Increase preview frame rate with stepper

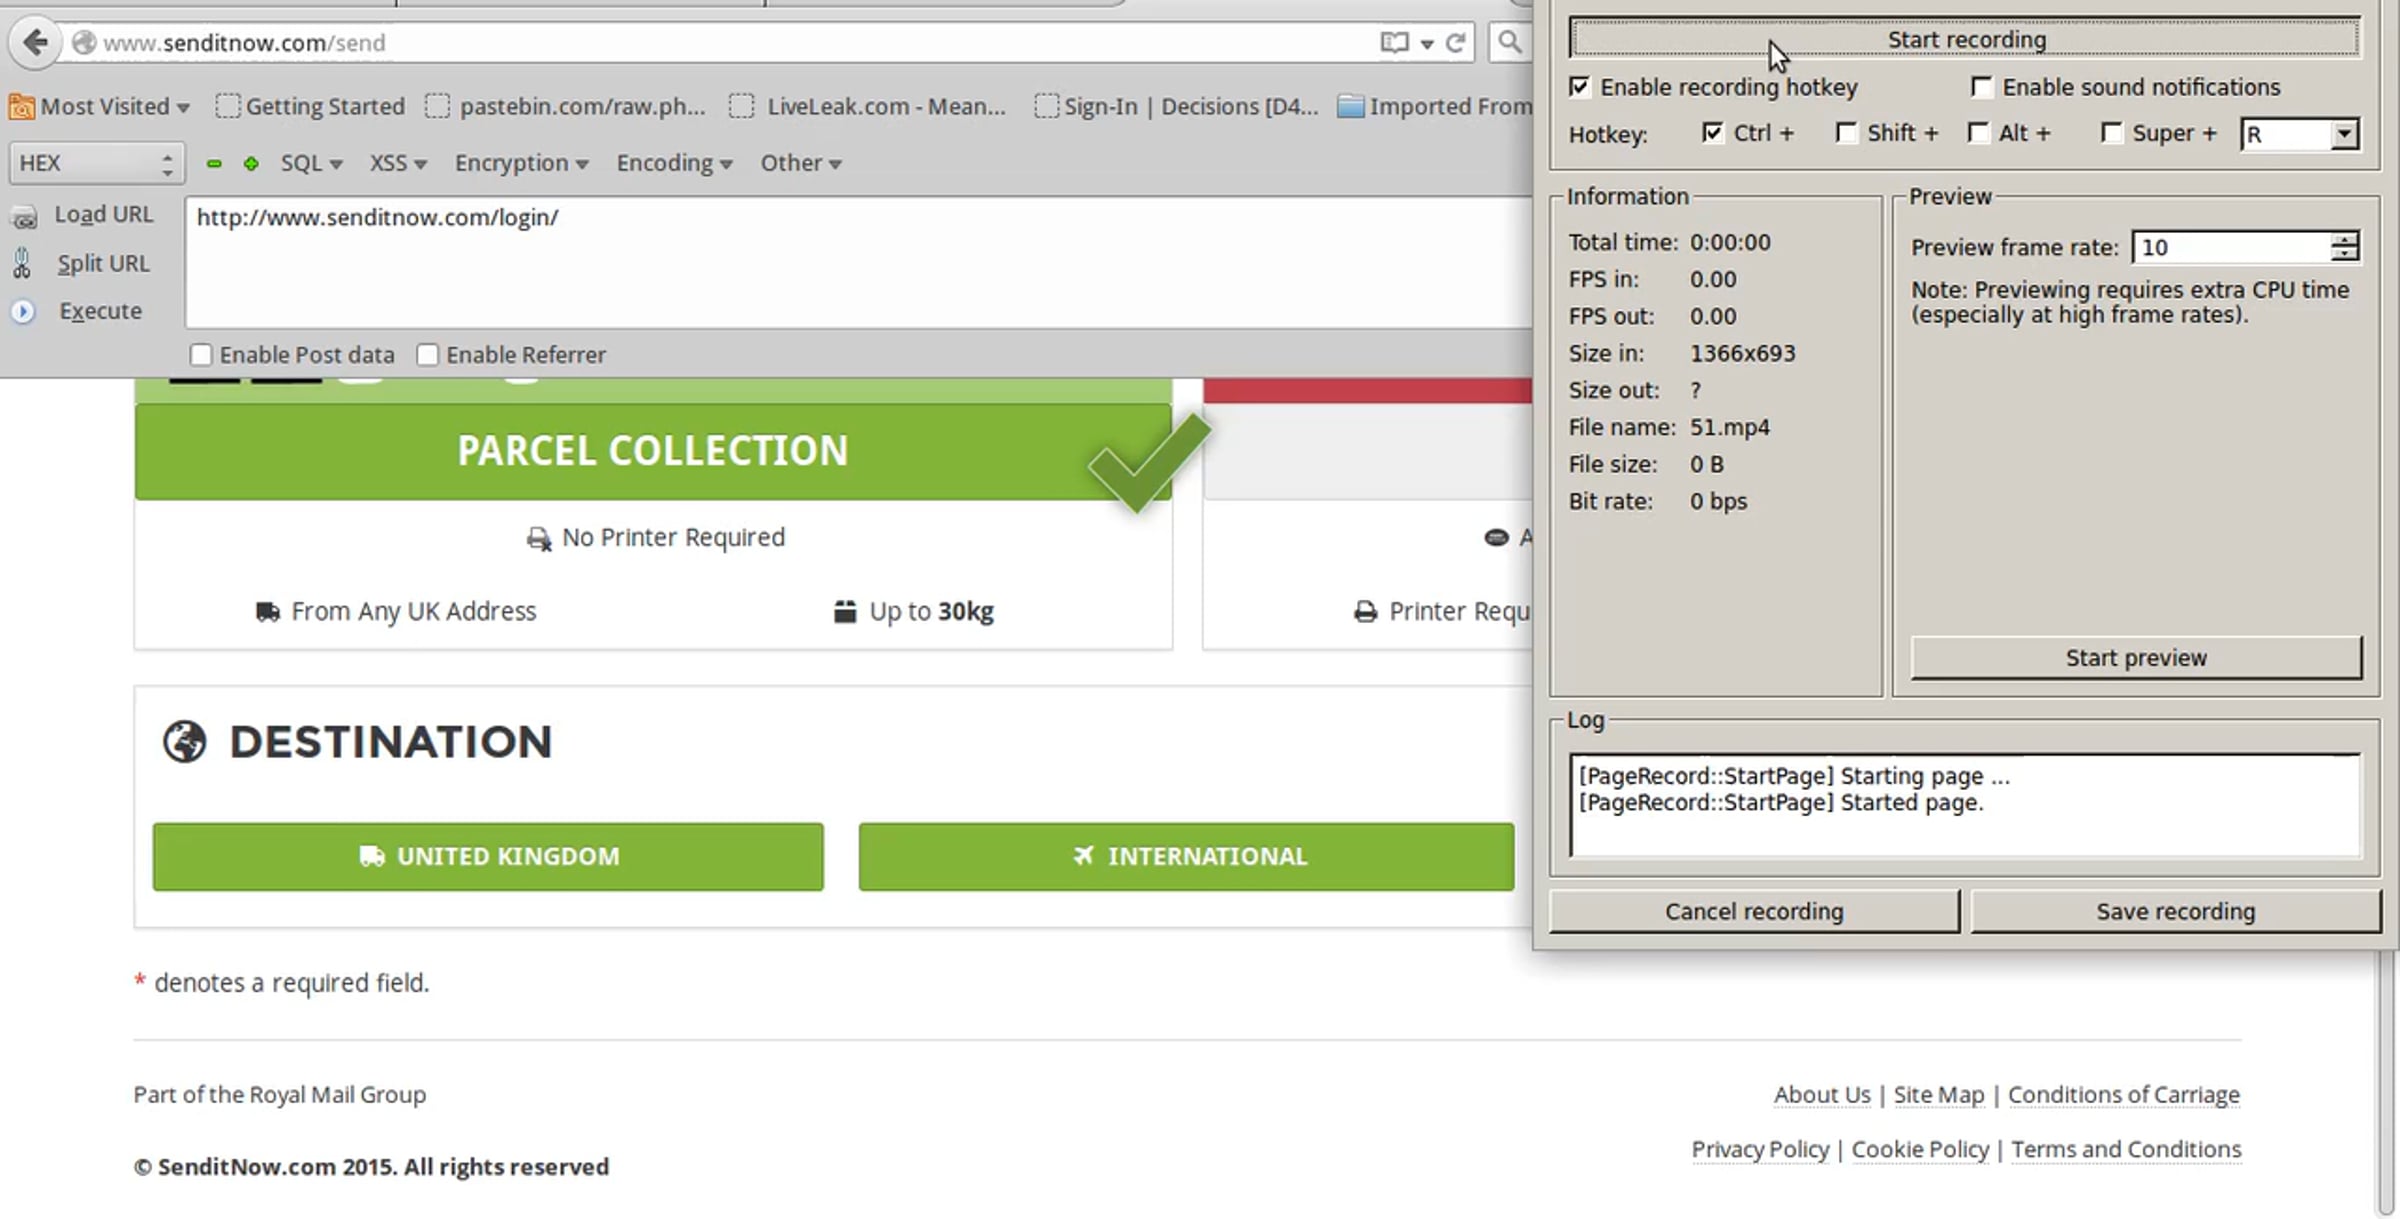point(2344,240)
